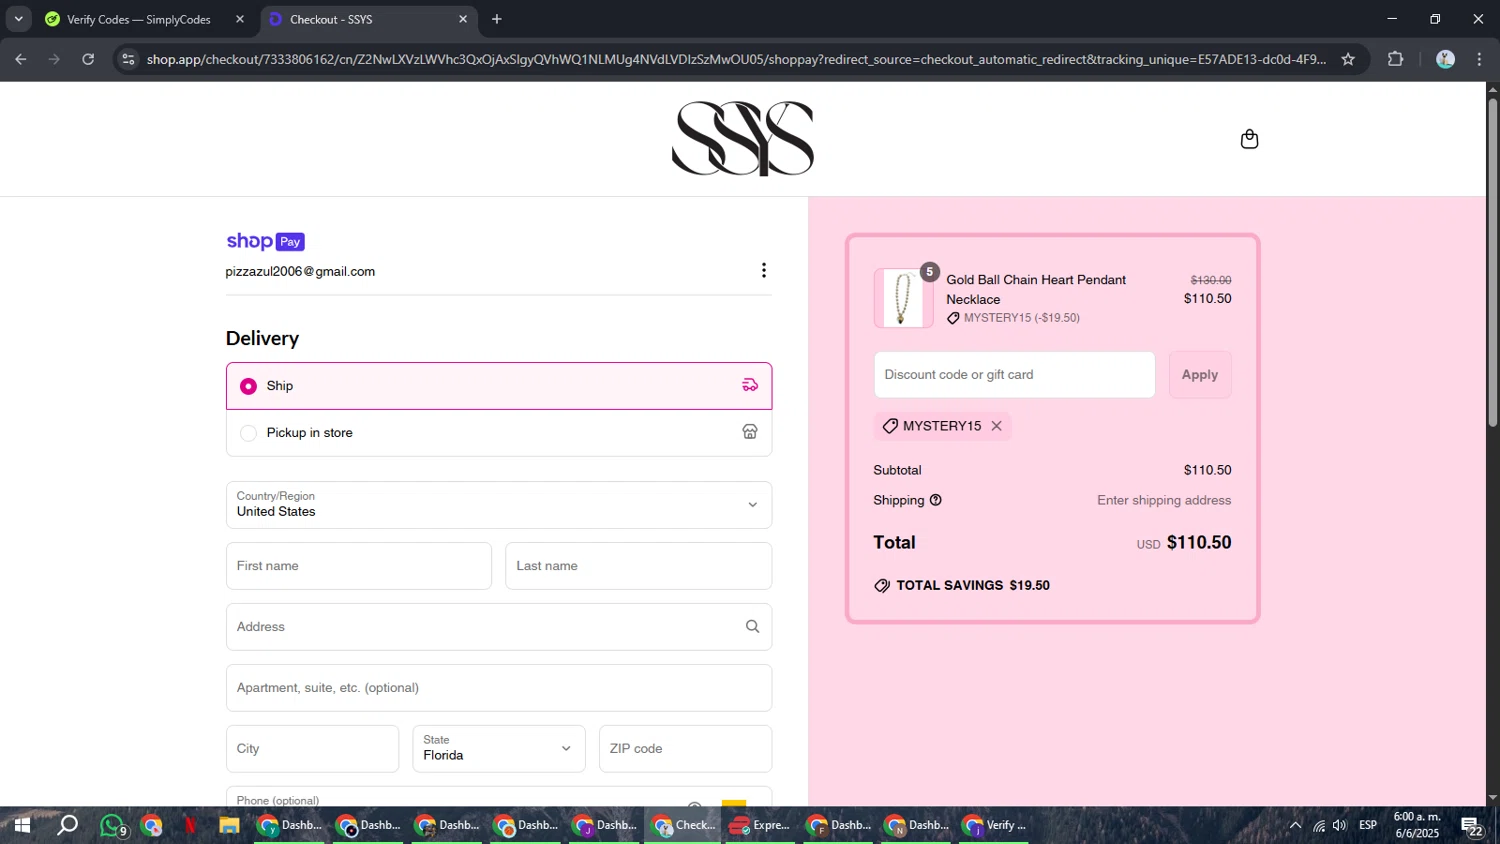Switch to Verify ... taskbar Chrome window

995,826
